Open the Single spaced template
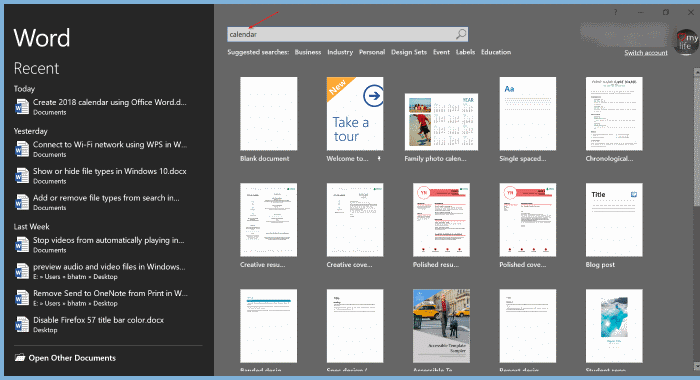Screen dimensions: 700x380 pos(528,113)
